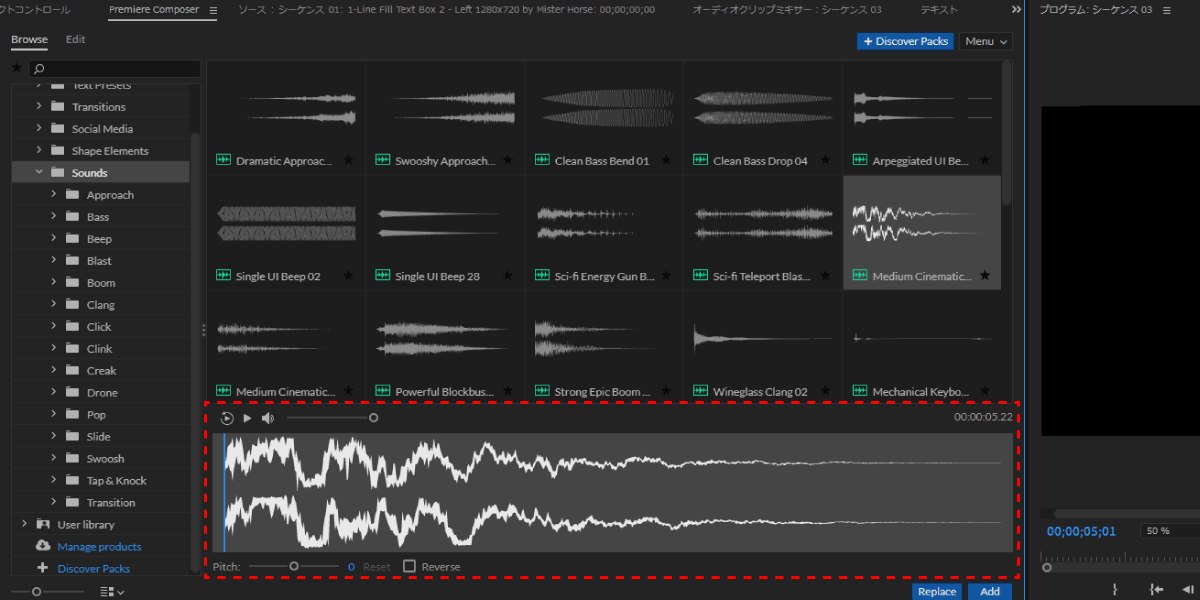This screenshot has height=600, width=1200.
Task: Toggle favorite star on Single UI Beep 02
Action: coord(348,276)
